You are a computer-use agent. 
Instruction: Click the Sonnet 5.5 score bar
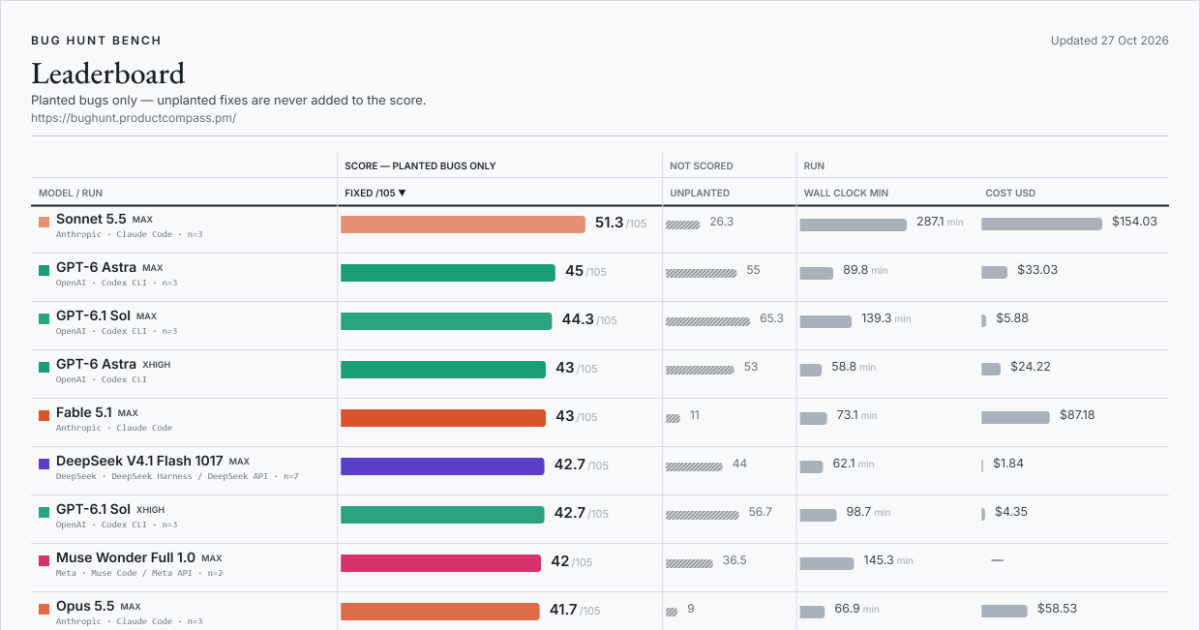point(463,224)
